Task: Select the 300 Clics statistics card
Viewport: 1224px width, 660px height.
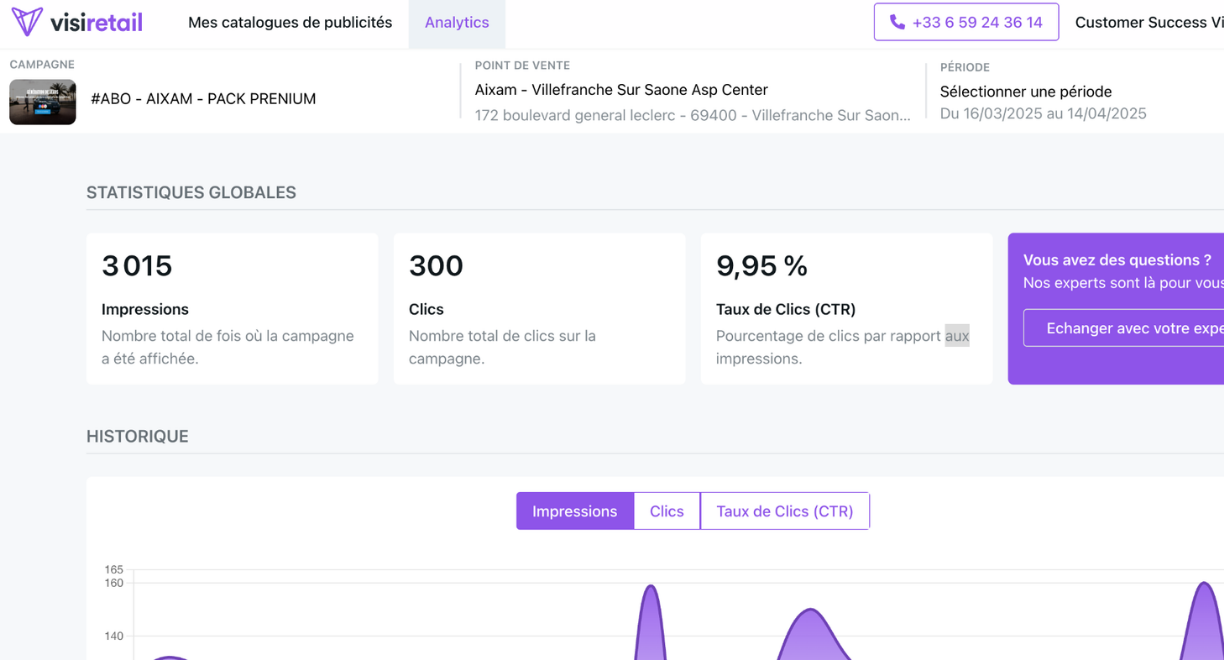Action: coord(540,307)
